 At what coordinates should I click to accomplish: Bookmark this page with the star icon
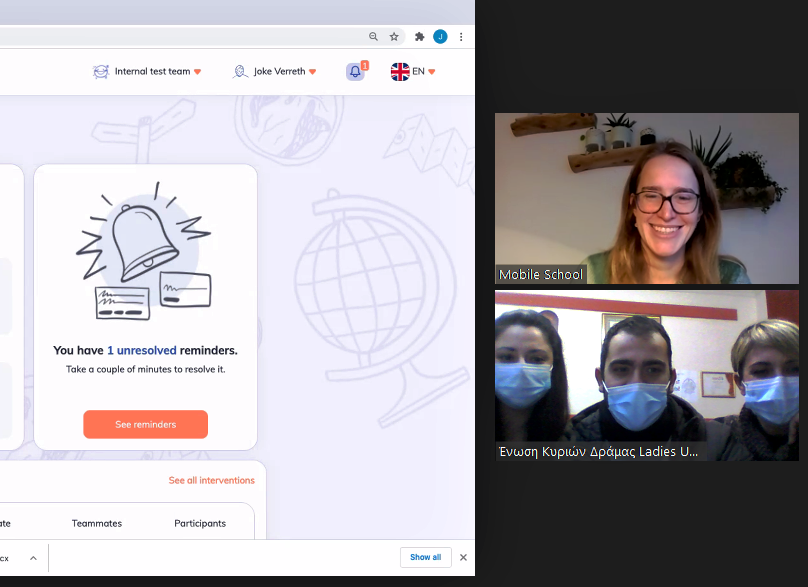point(394,37)
